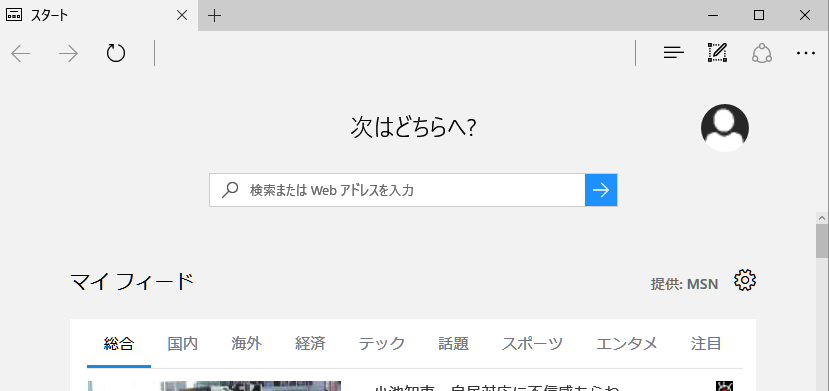Click the マイ フィード heading

point(132,282)
